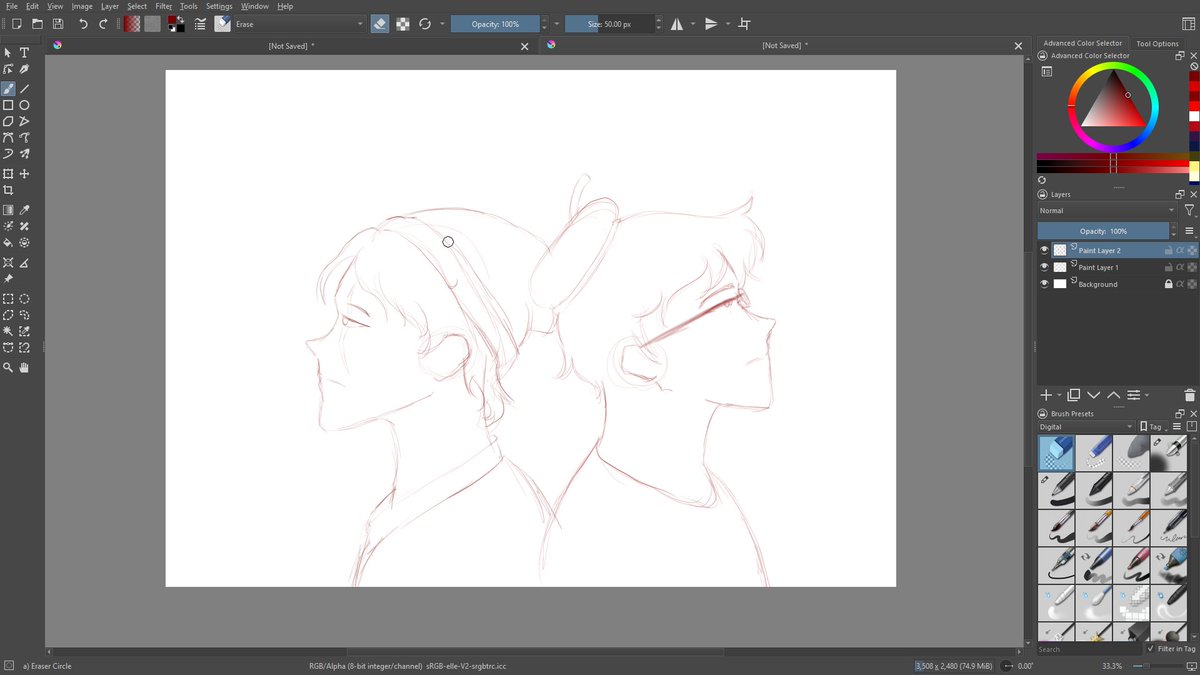Toggle eraser mode button in toolbar
1200x675 pixels.
[379, 24]
